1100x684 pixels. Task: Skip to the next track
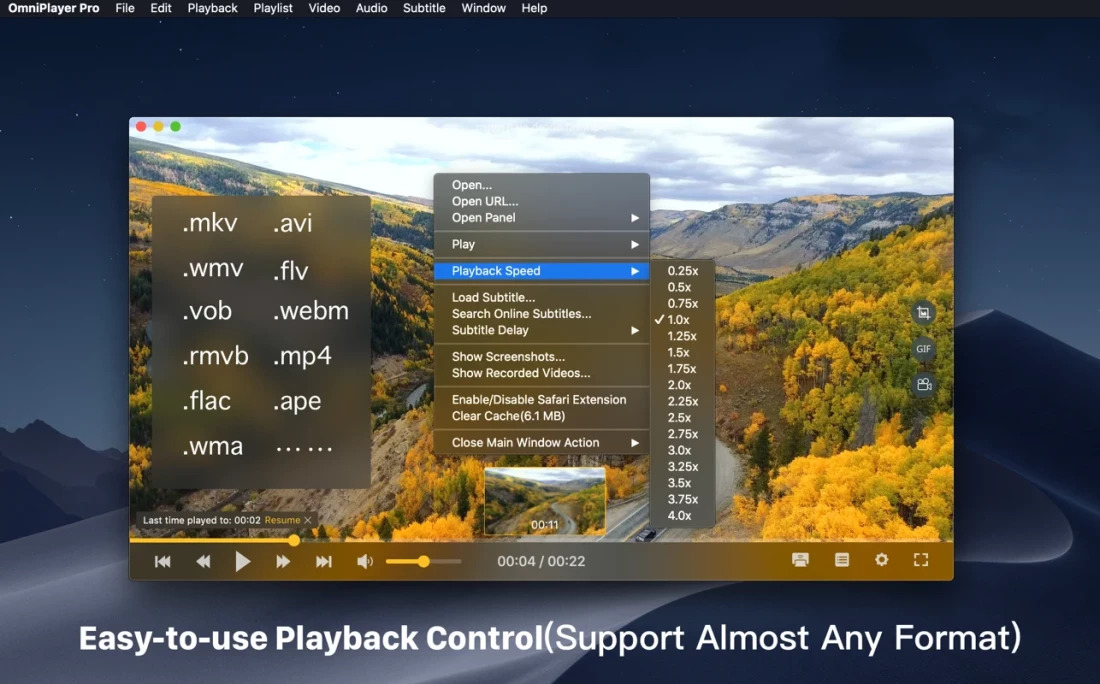tap(323, 561)
